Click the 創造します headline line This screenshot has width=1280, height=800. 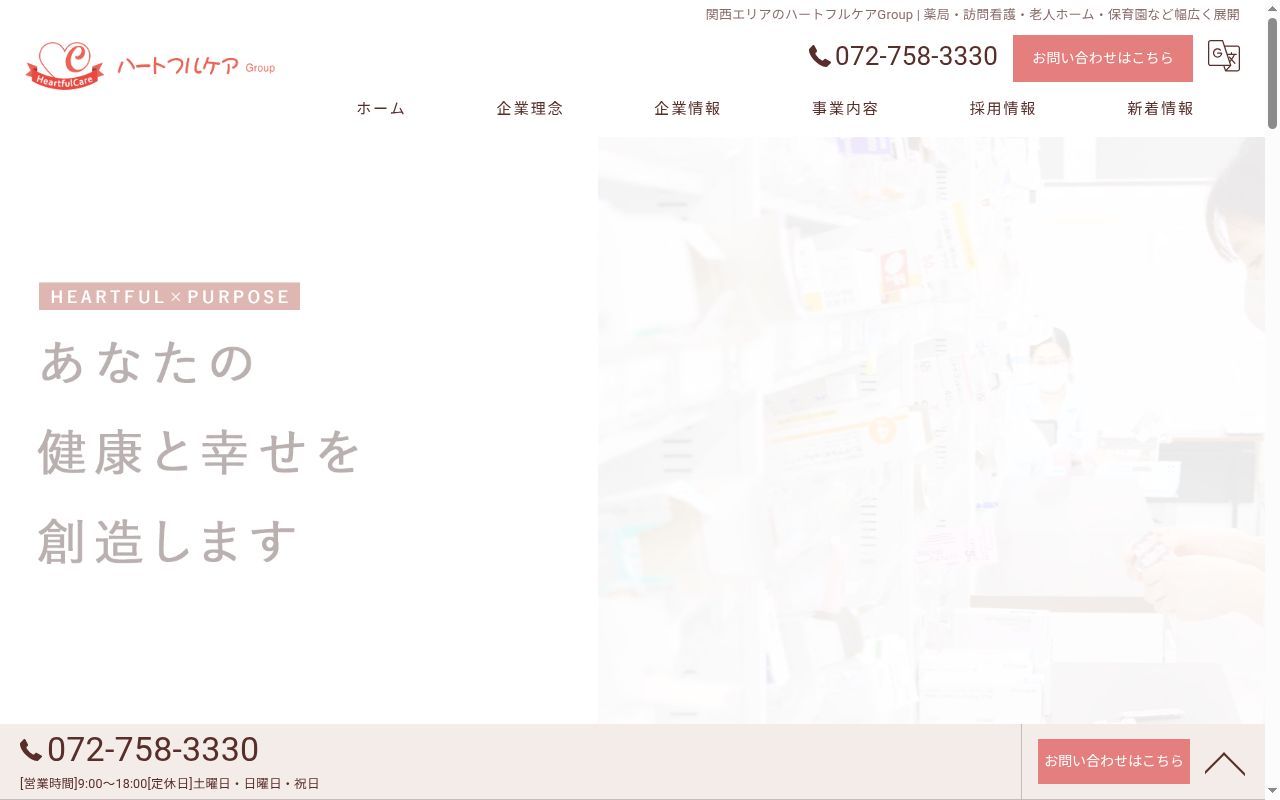pos(168,542)
